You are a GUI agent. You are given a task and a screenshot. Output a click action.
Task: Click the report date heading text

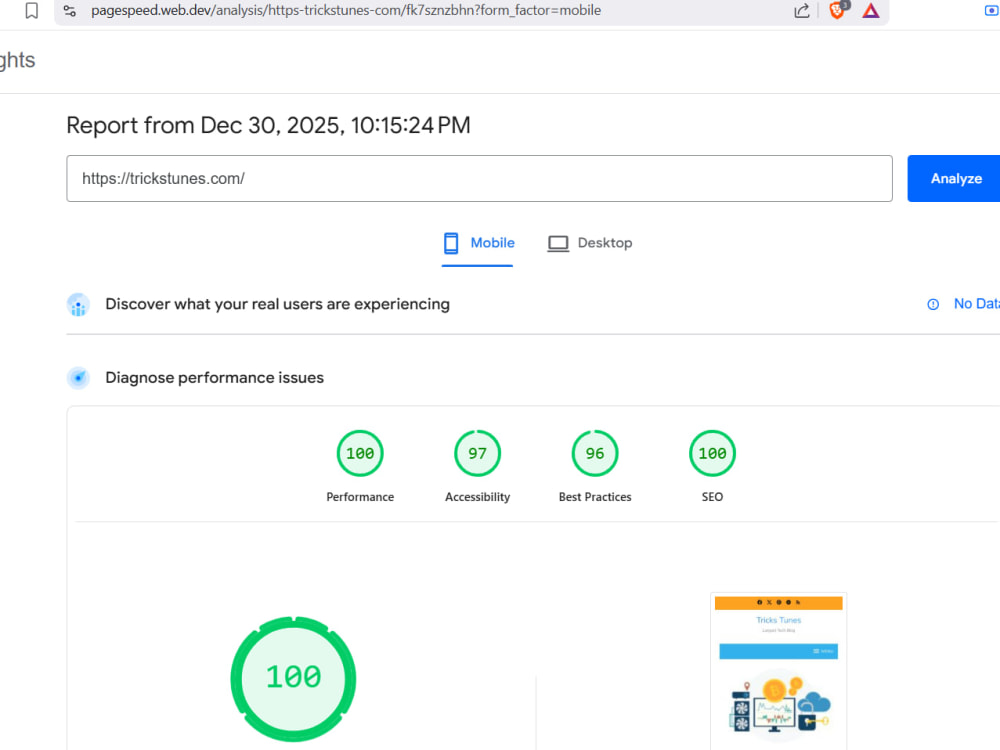(x=268, y=126)
